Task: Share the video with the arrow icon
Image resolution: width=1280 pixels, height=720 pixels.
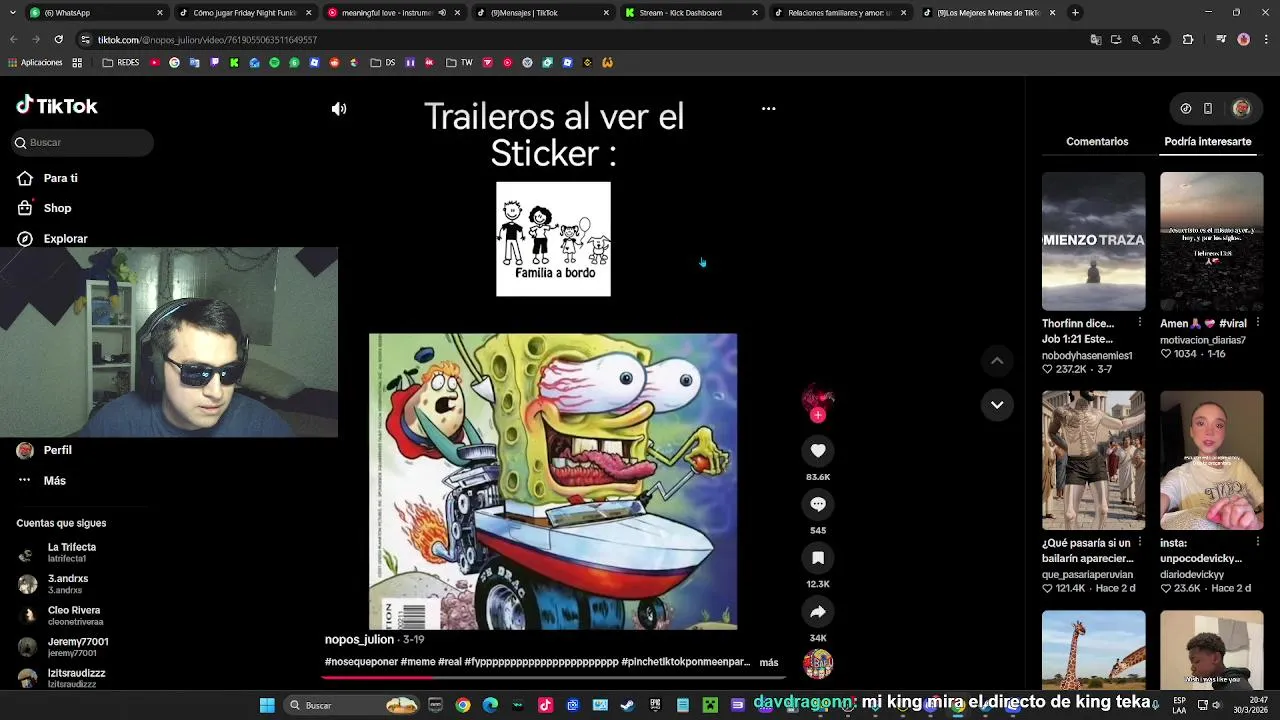Action: pyautogui.click(x=818, y=612)
